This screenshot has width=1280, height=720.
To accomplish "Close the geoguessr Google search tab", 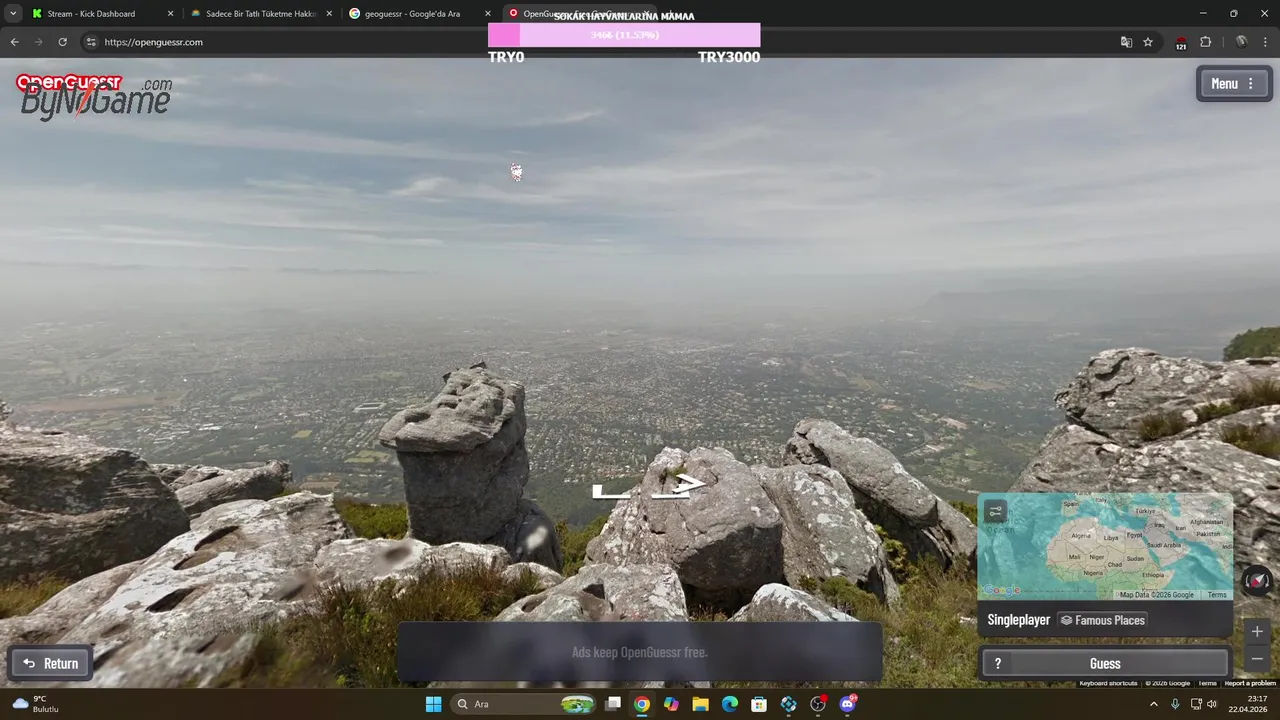I will 488,14.
